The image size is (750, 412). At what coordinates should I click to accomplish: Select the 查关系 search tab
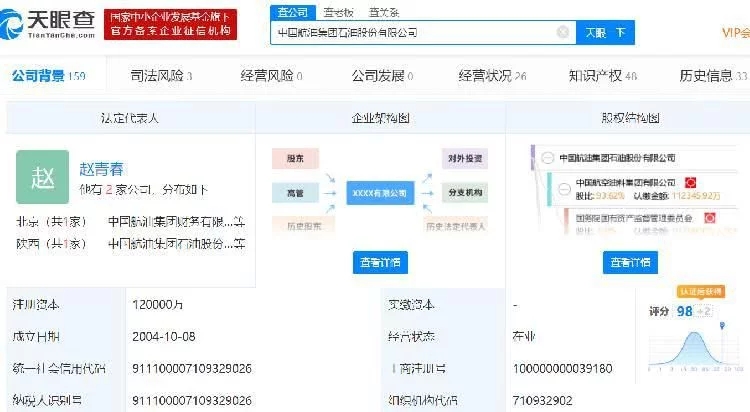(x=384, y=12)
